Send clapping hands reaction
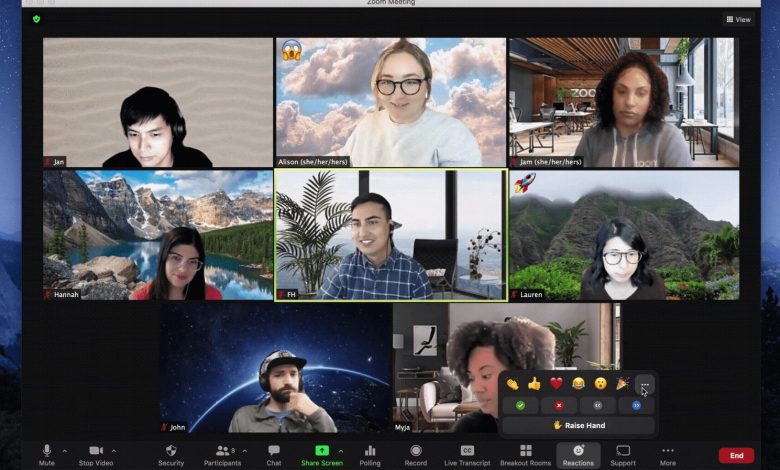 click(x=512, y=384)
